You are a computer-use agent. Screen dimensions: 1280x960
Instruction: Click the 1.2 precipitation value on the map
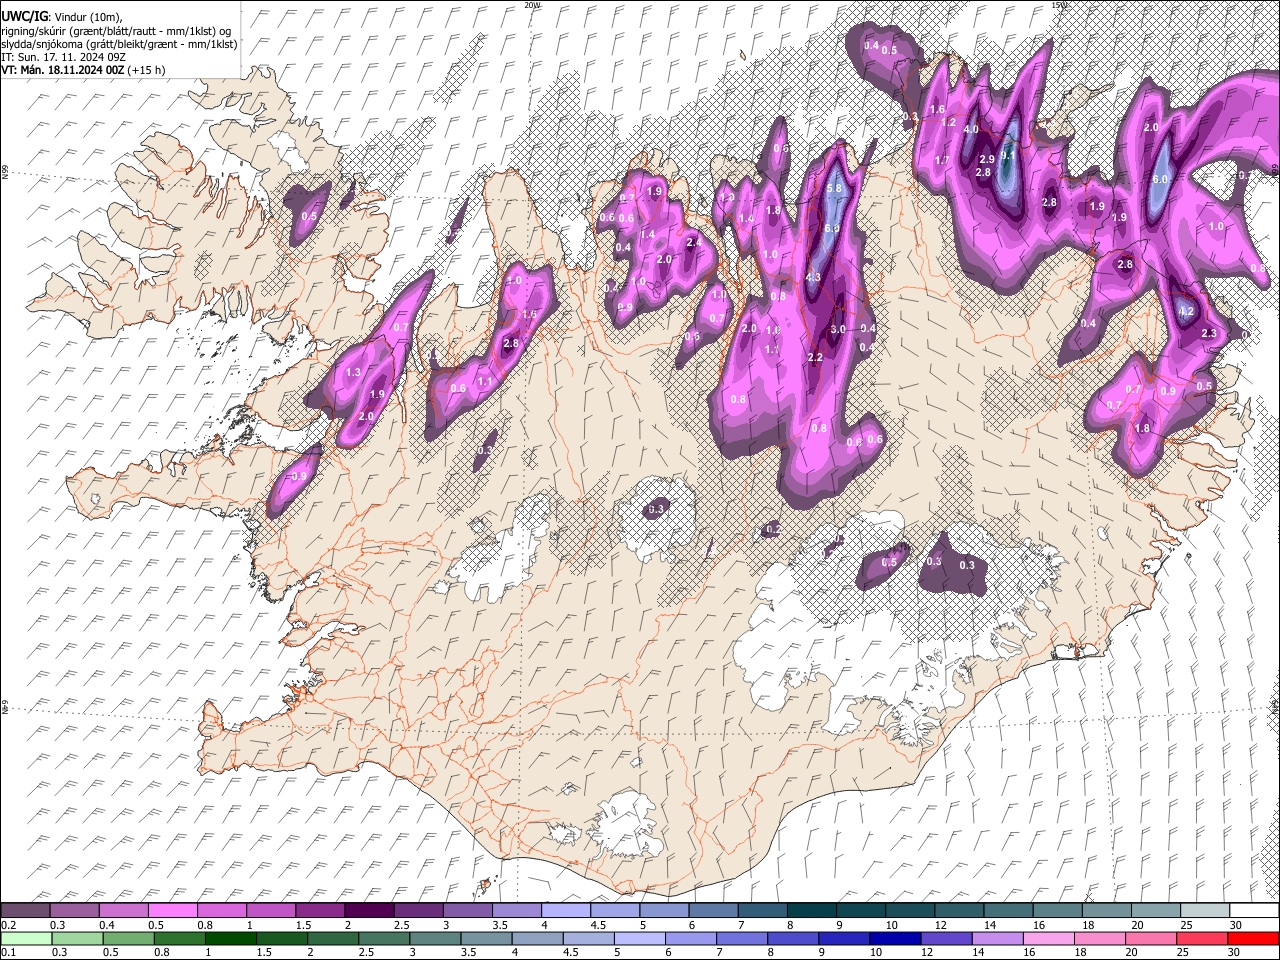[x=949, y=122]
